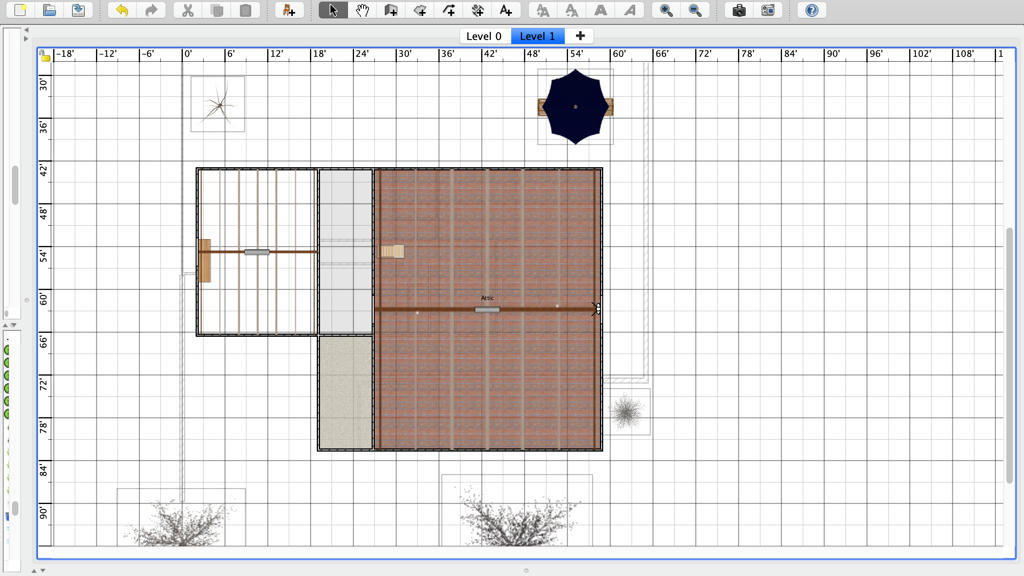Add a new level with the plus tab
The width and height of the screenshot is (1024, 576).
coord(579,36)
